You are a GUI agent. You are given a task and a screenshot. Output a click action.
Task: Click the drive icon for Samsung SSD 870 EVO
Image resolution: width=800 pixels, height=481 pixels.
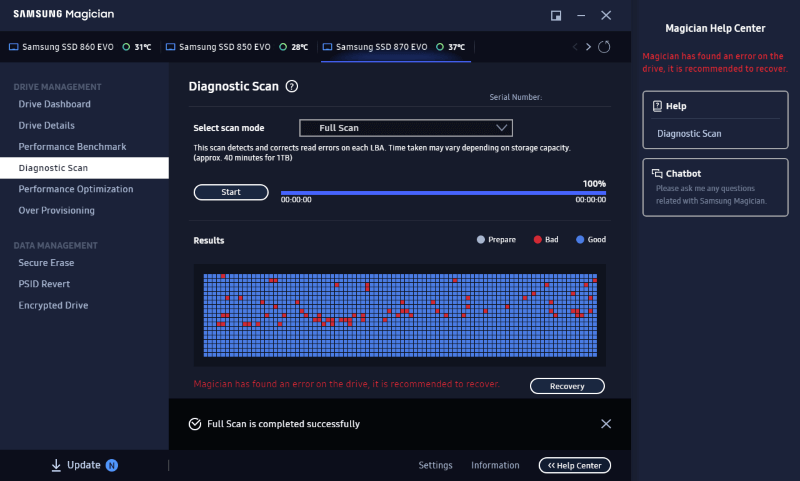[328, 47]
